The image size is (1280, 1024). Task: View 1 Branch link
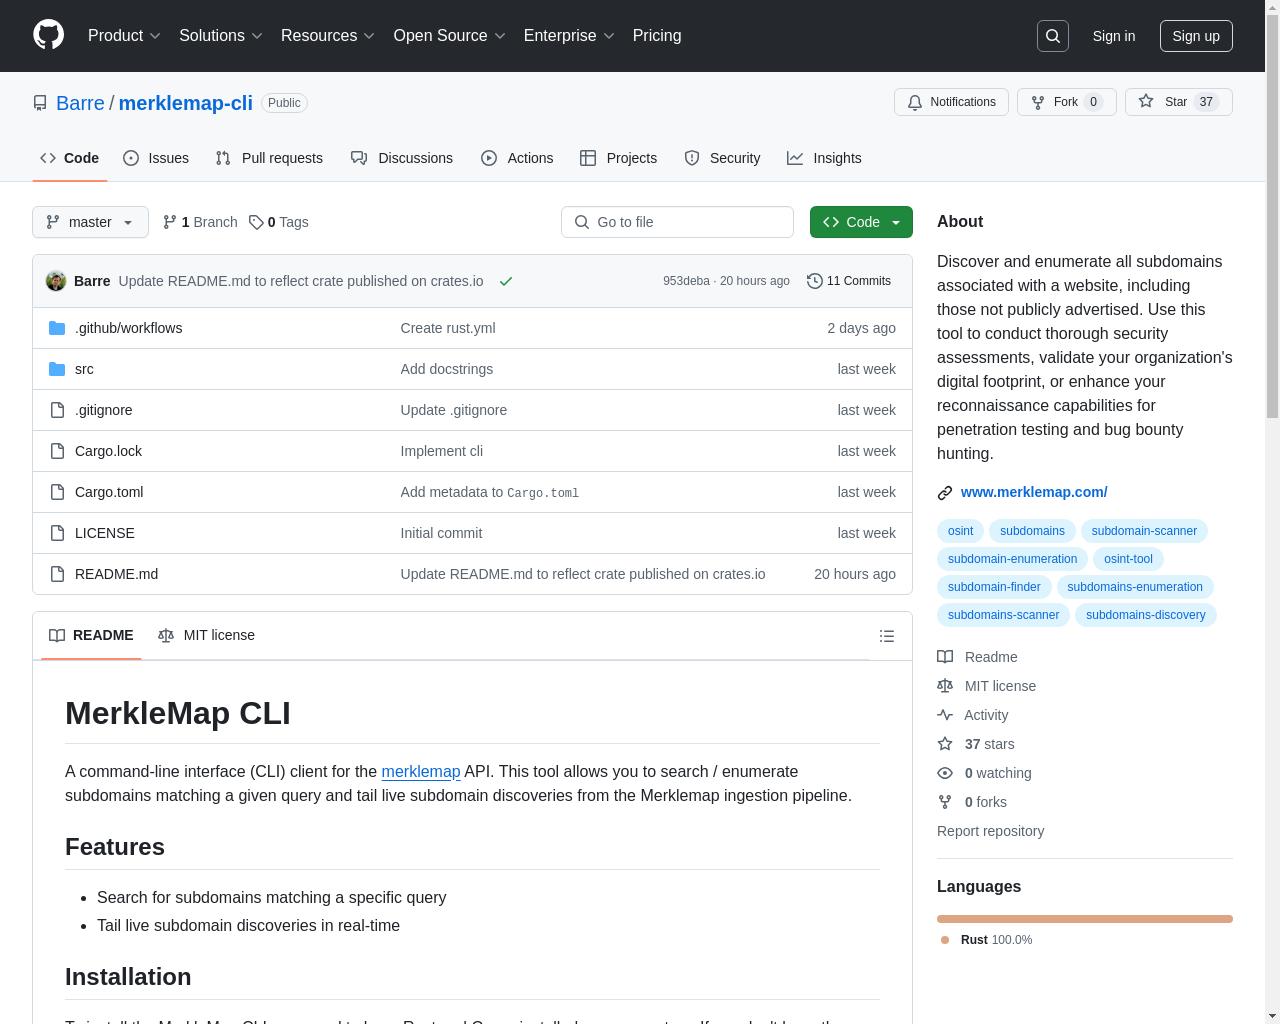pyautogui.click(x=200, y=222)
